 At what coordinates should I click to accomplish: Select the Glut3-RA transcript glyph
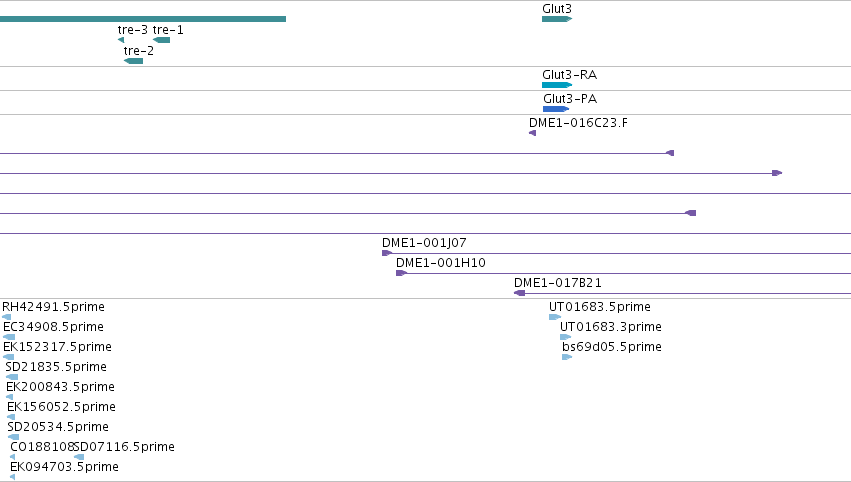[x=557, y=85]
